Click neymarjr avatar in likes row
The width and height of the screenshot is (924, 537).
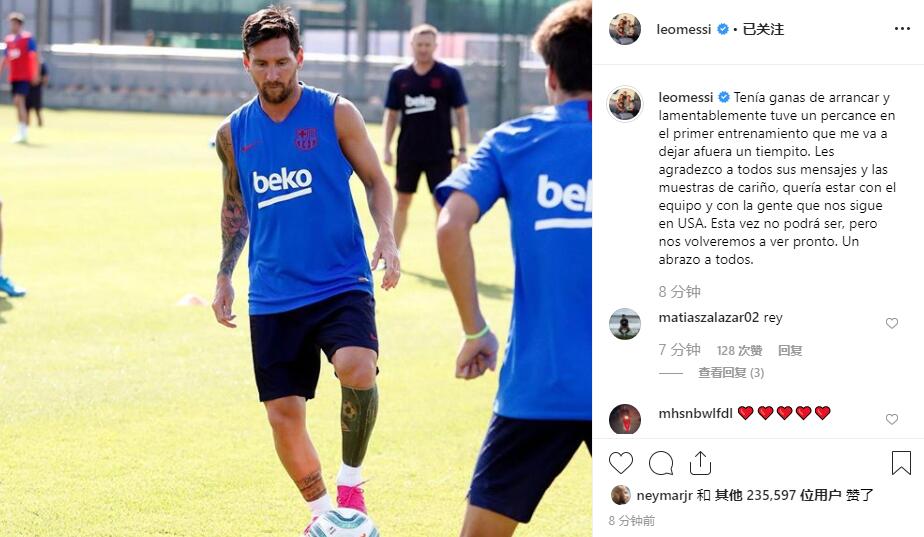click(621, 495)
